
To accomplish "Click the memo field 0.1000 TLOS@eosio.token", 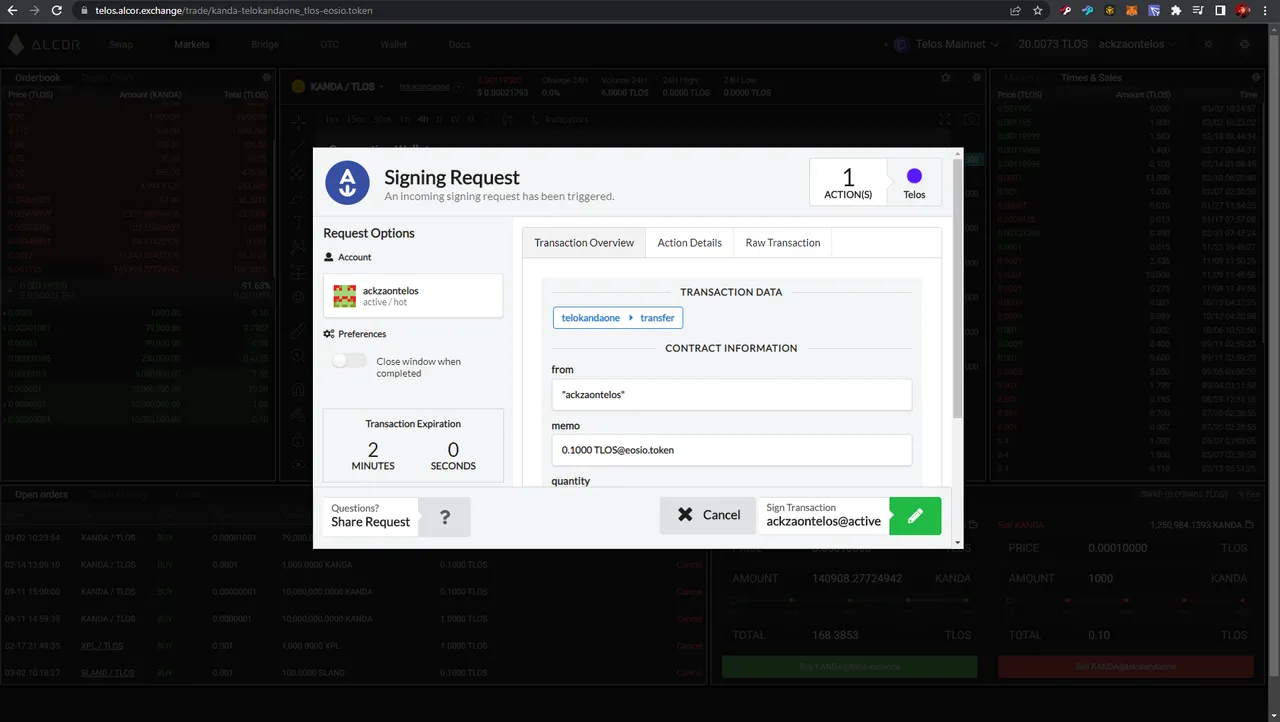I will (x=731, y=450).
